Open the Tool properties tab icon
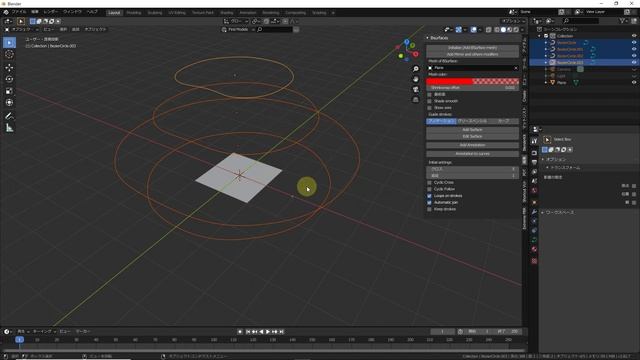 click(534, 141)
